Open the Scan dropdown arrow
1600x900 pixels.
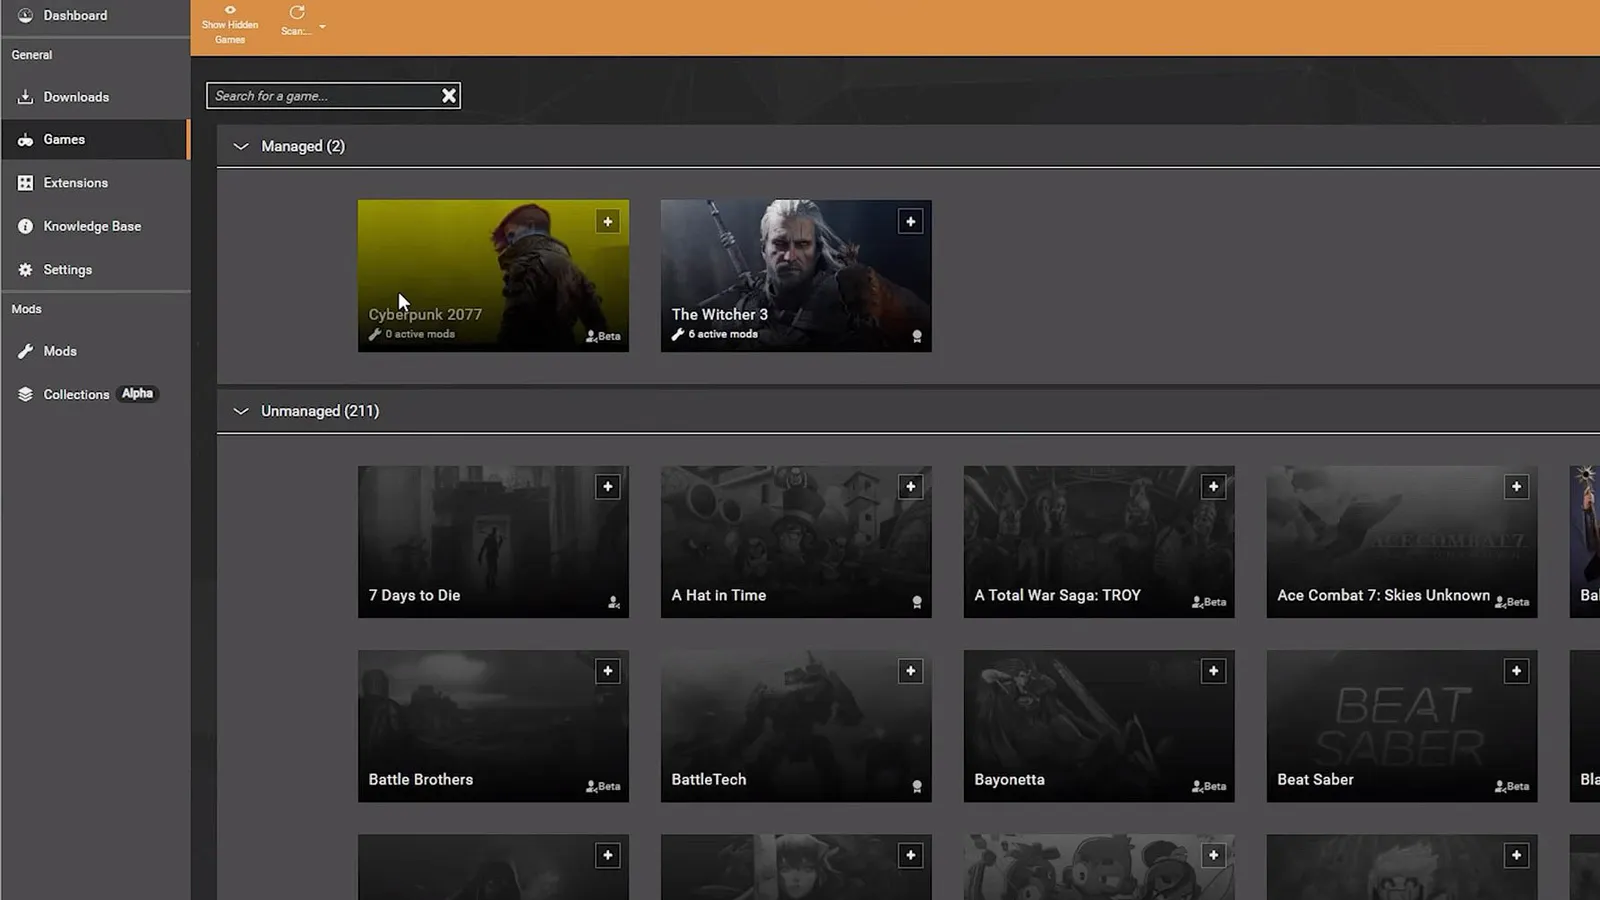(x=322, y=27)
